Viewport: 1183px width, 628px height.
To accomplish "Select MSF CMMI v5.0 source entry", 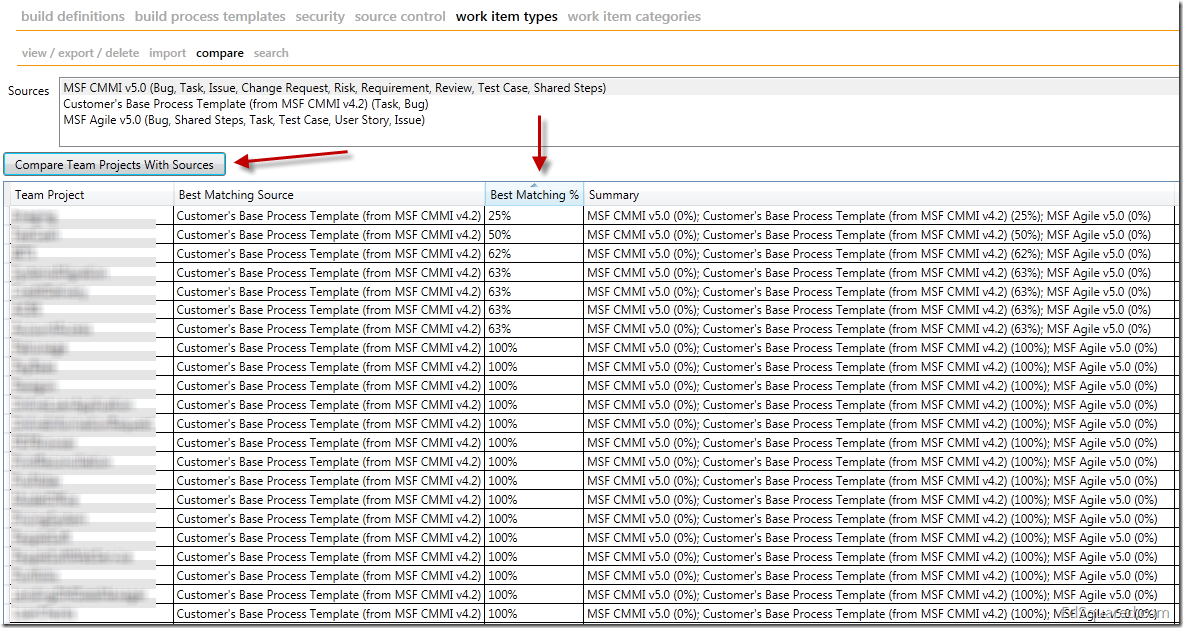I will coord(619,88).
